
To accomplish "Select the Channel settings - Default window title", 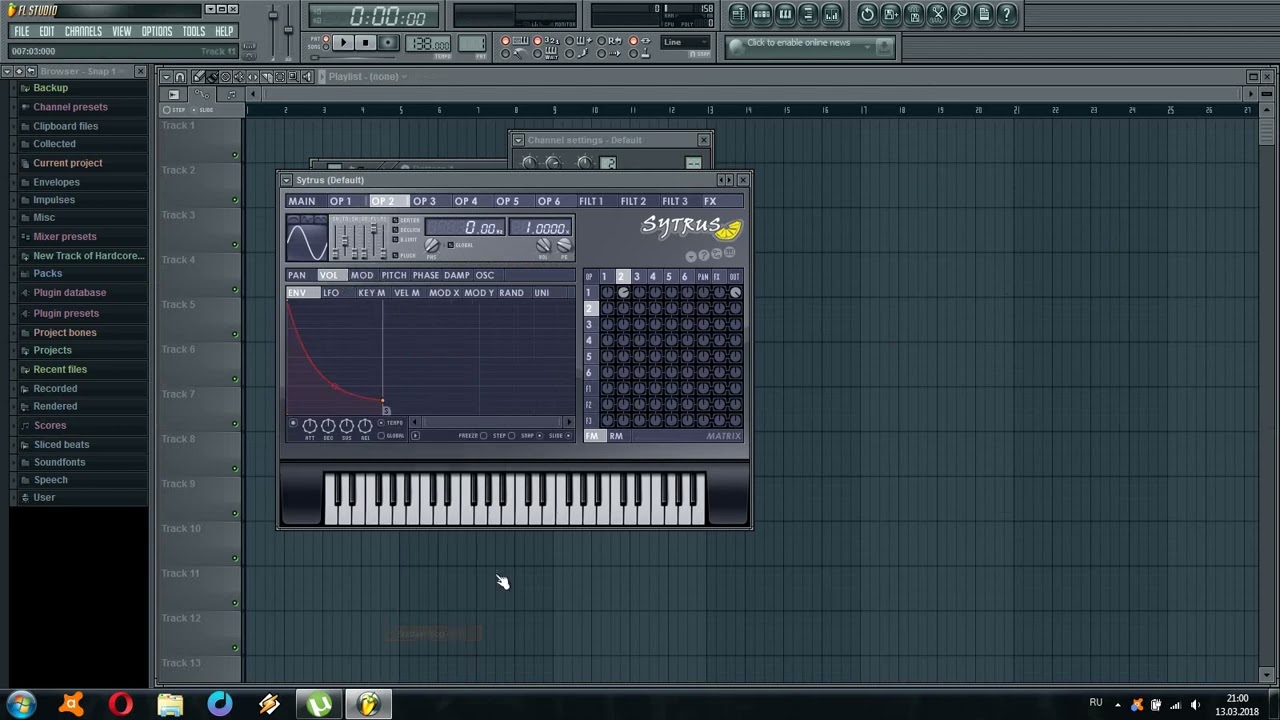I will click(585, 140).
